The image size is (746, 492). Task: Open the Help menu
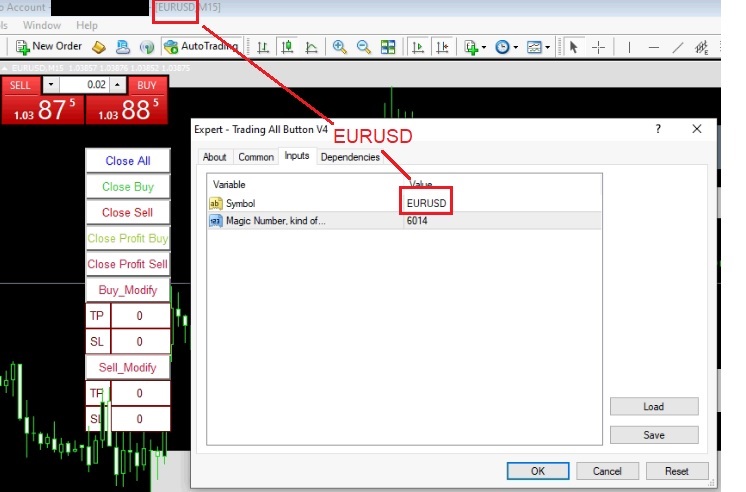point(87,25)
